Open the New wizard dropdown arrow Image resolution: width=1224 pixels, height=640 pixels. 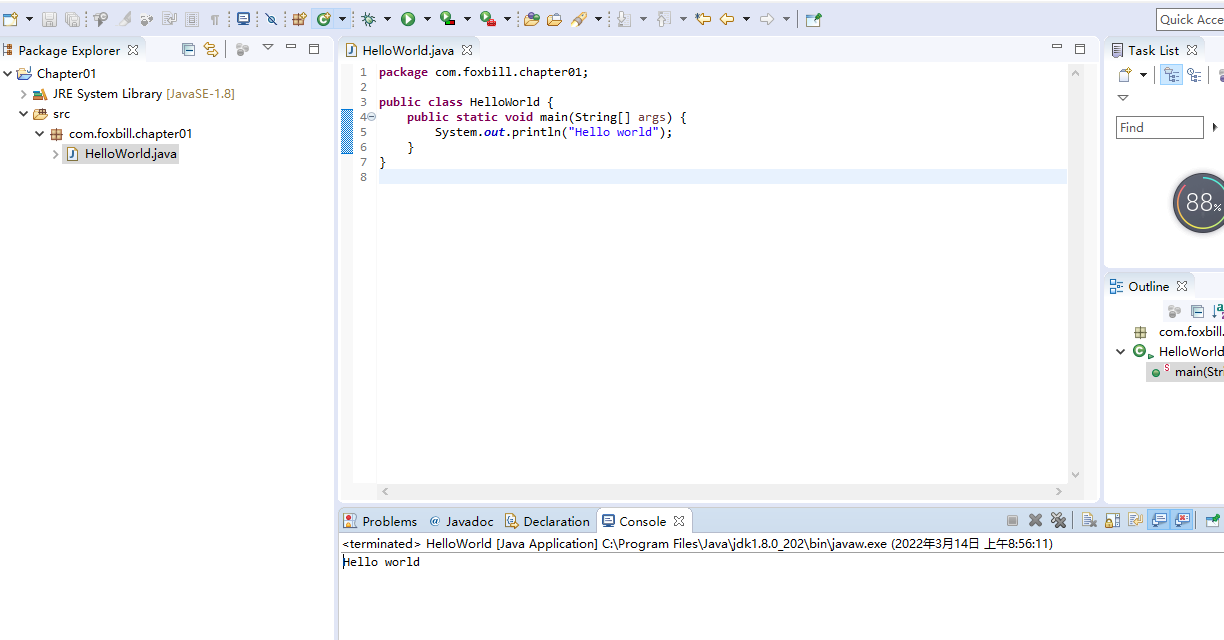(29, 19)
